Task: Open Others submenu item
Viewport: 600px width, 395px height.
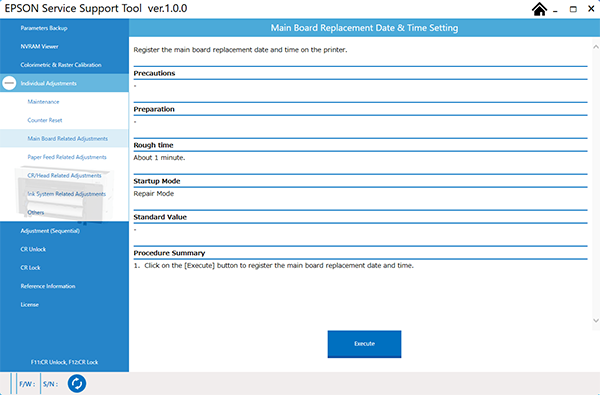Action: 64,212
